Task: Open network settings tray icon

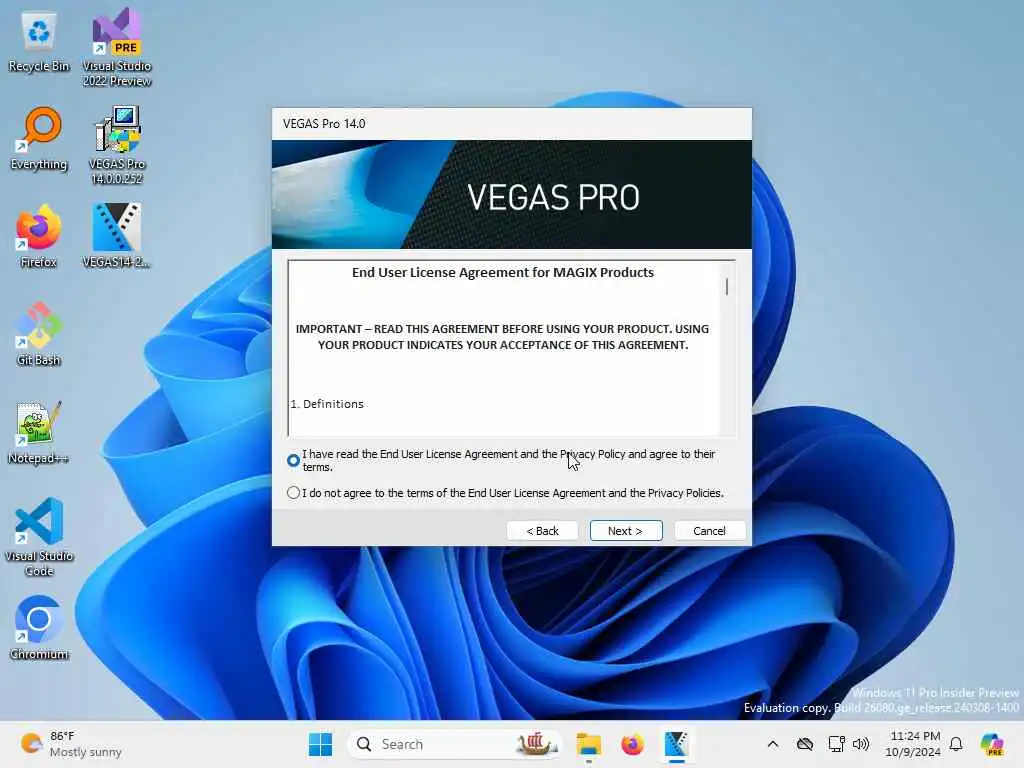Action: tap(836, 744)
